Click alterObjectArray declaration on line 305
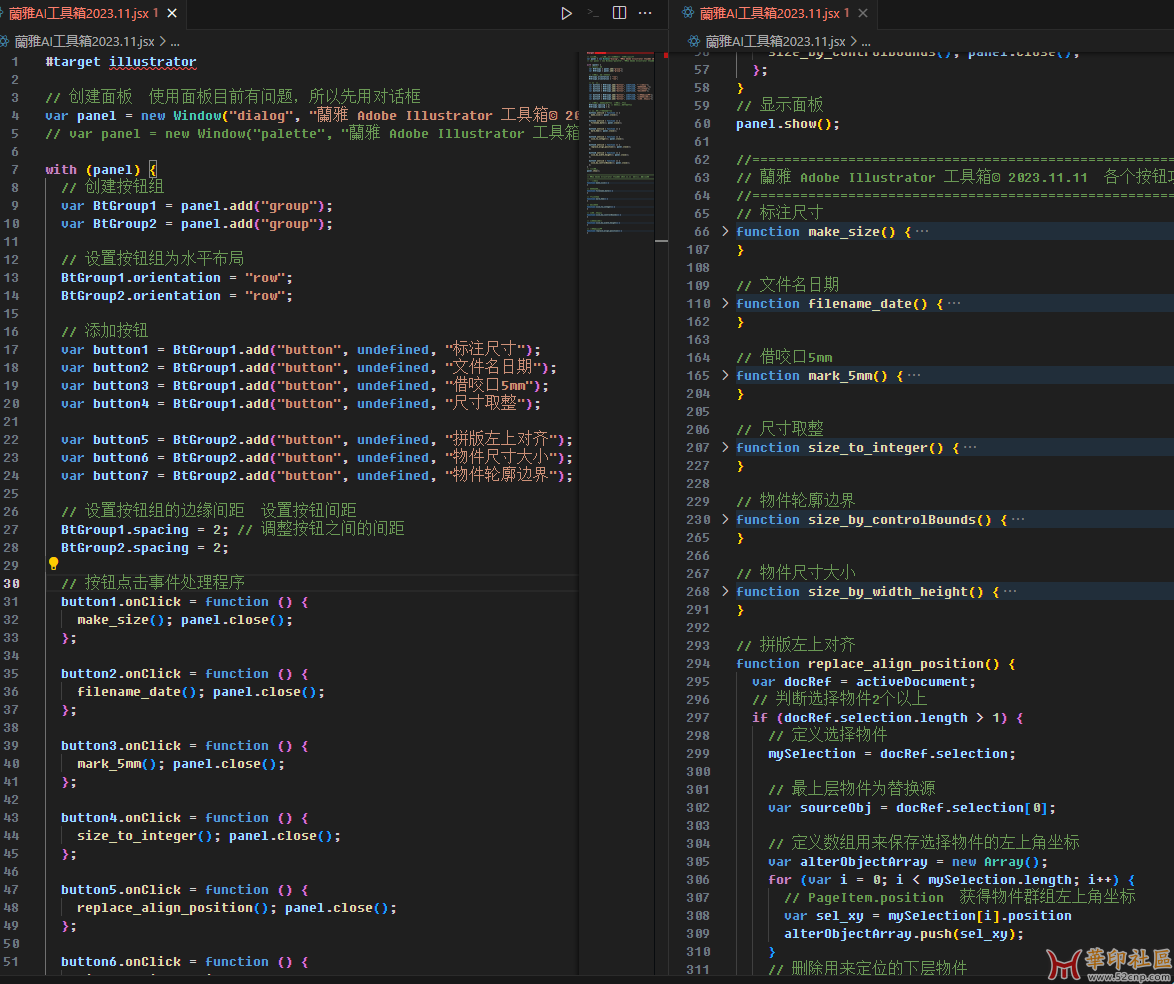 [863, 861]
